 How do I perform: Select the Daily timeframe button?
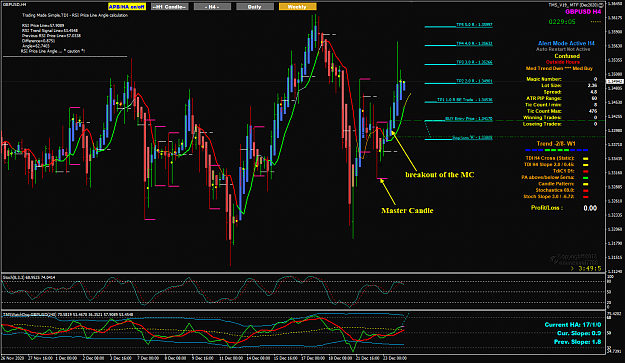[255, 7]
